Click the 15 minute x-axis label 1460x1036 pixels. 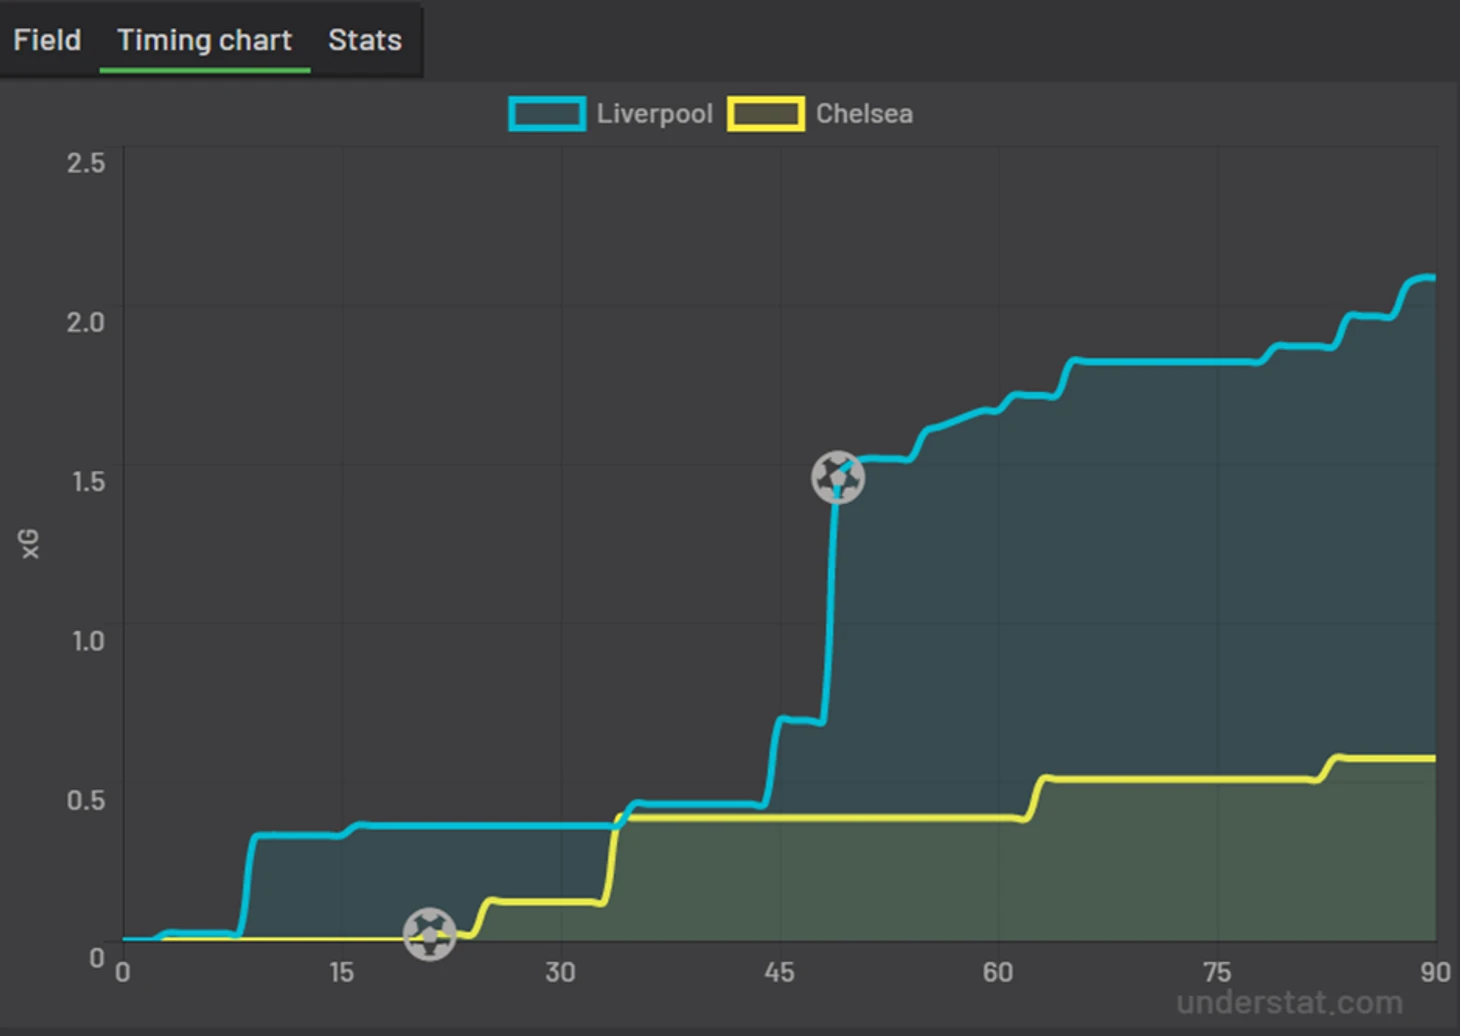point(341,972)
